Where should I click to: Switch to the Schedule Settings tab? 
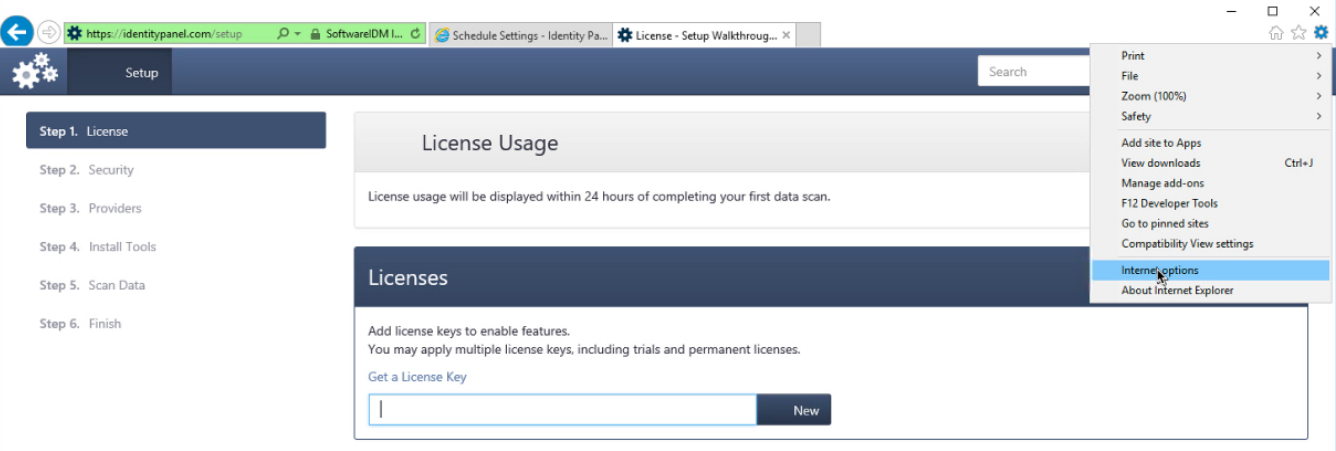click(520, 35)
